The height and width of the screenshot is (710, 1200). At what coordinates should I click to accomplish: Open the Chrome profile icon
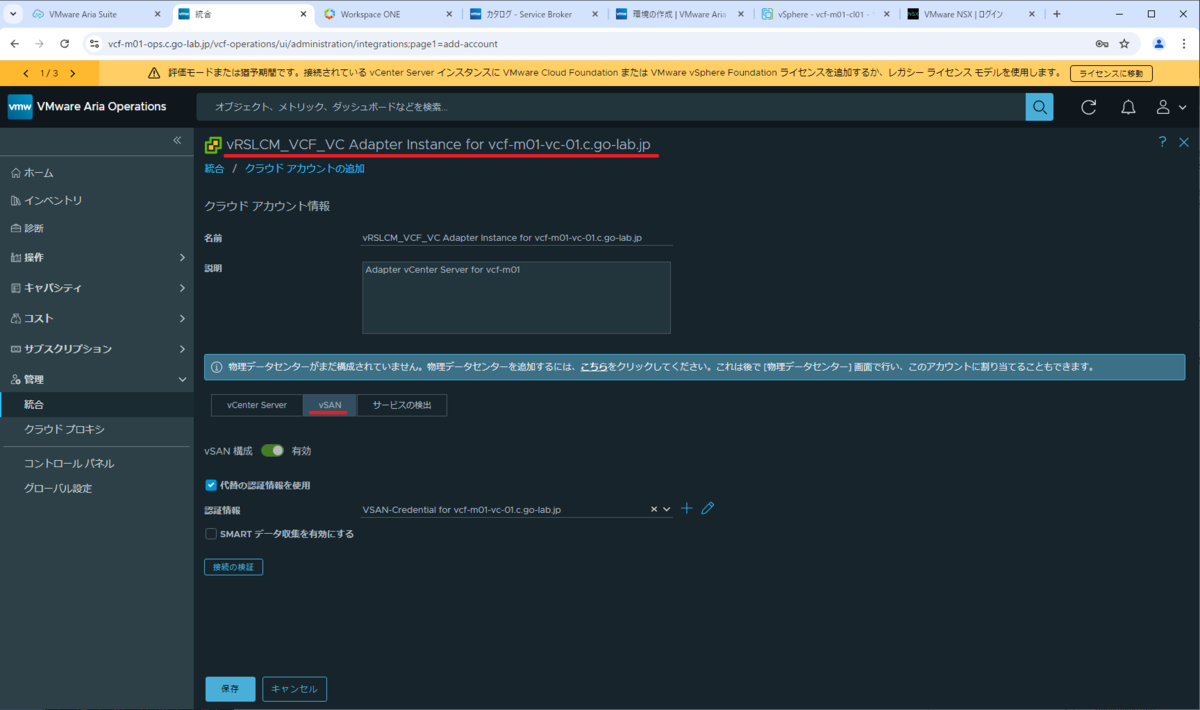[1159, 44]
